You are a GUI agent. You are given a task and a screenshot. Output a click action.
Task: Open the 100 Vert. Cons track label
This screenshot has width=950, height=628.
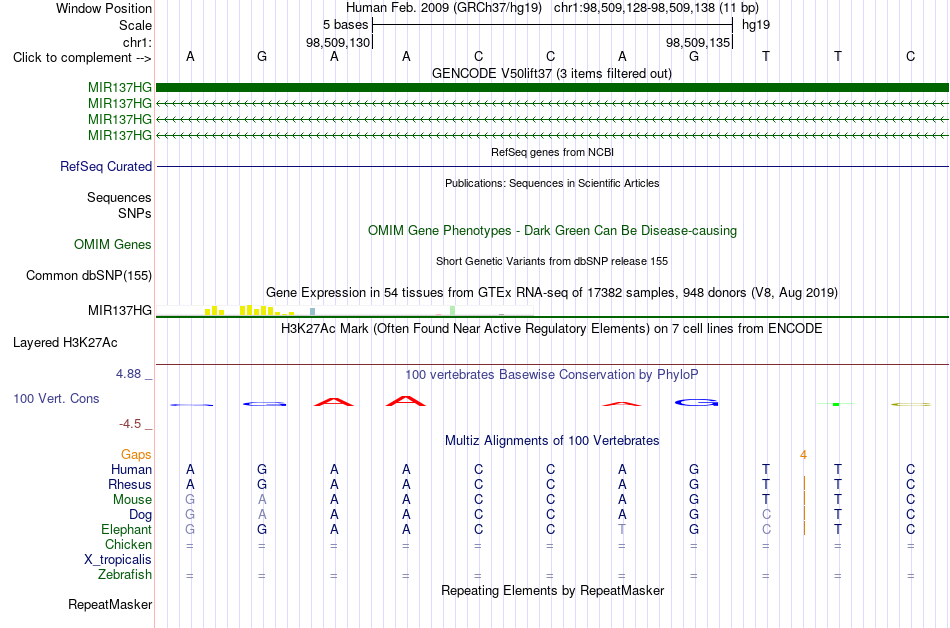(56, 398)
